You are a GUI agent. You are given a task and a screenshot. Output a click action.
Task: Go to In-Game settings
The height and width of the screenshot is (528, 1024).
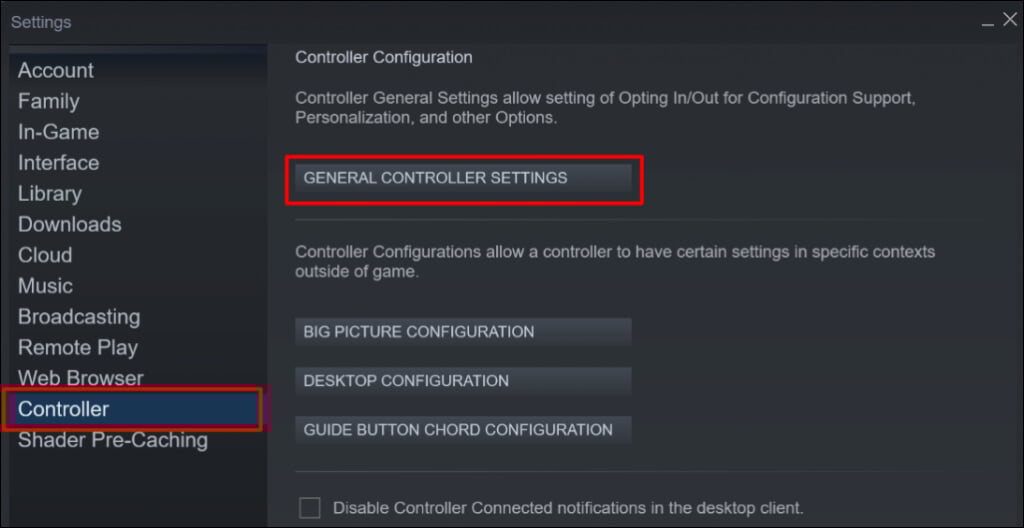point(58,132)
